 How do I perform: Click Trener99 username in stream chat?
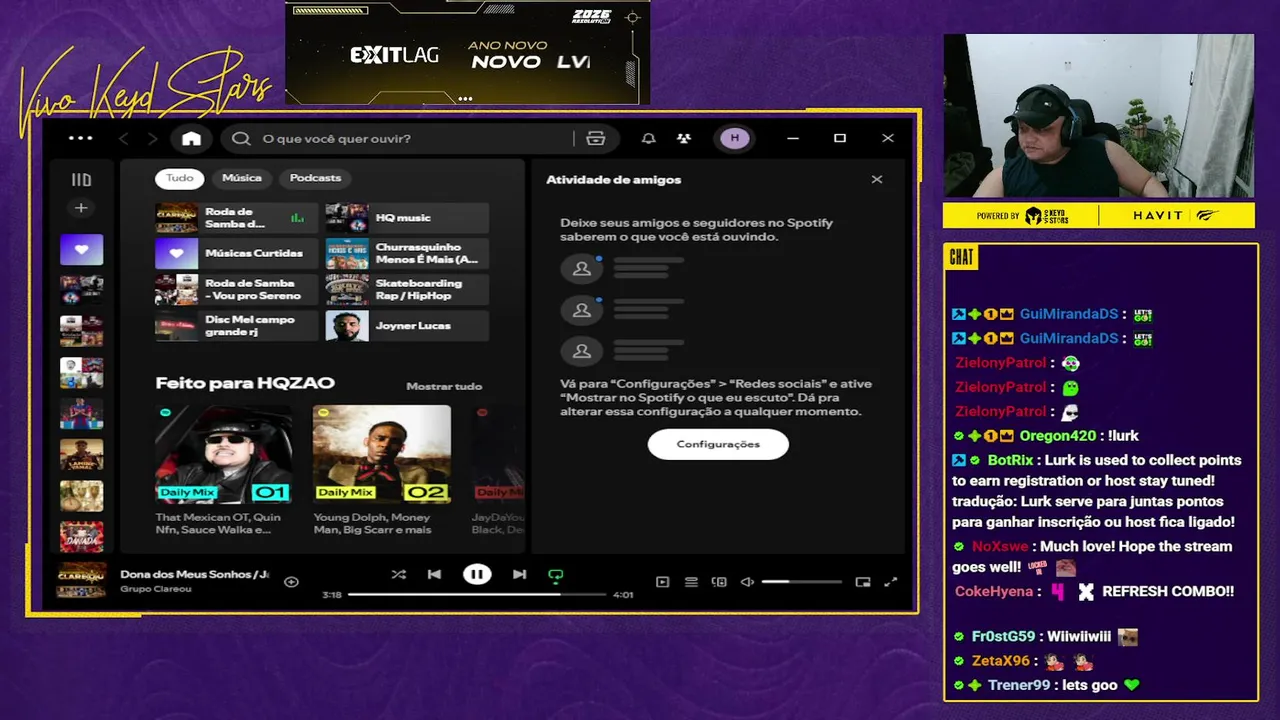pos(1019,686)
